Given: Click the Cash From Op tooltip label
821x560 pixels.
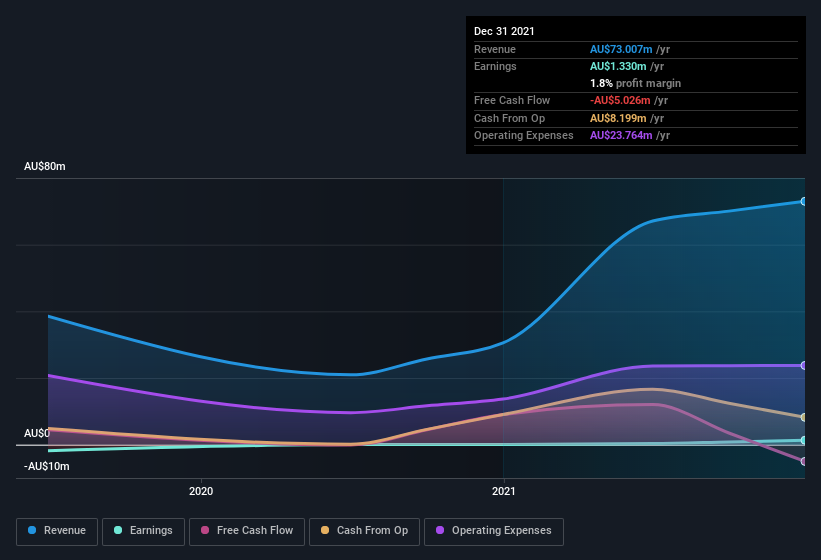Looking at the screenshot, I should pyautogui.click(x=509, y=118).
